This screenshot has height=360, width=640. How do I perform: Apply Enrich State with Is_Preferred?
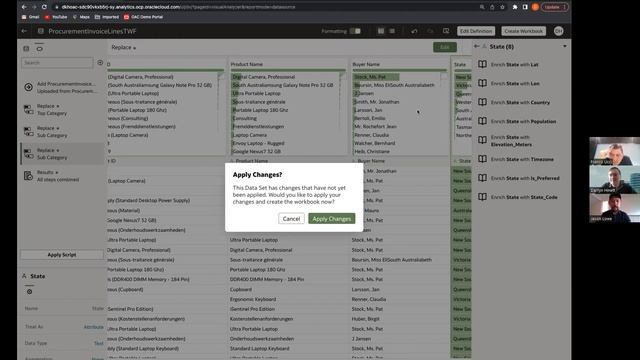525,178
